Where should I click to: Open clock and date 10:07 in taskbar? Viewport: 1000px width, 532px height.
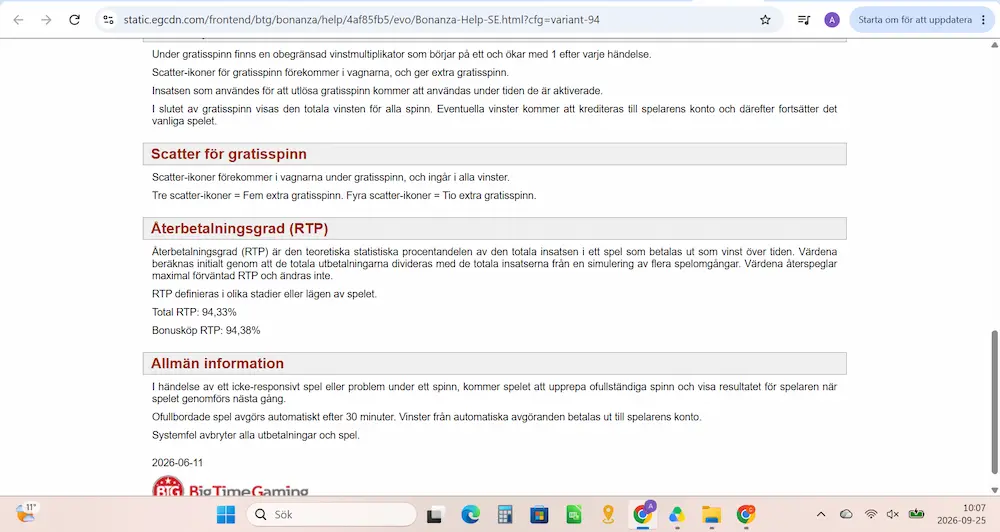961,514
